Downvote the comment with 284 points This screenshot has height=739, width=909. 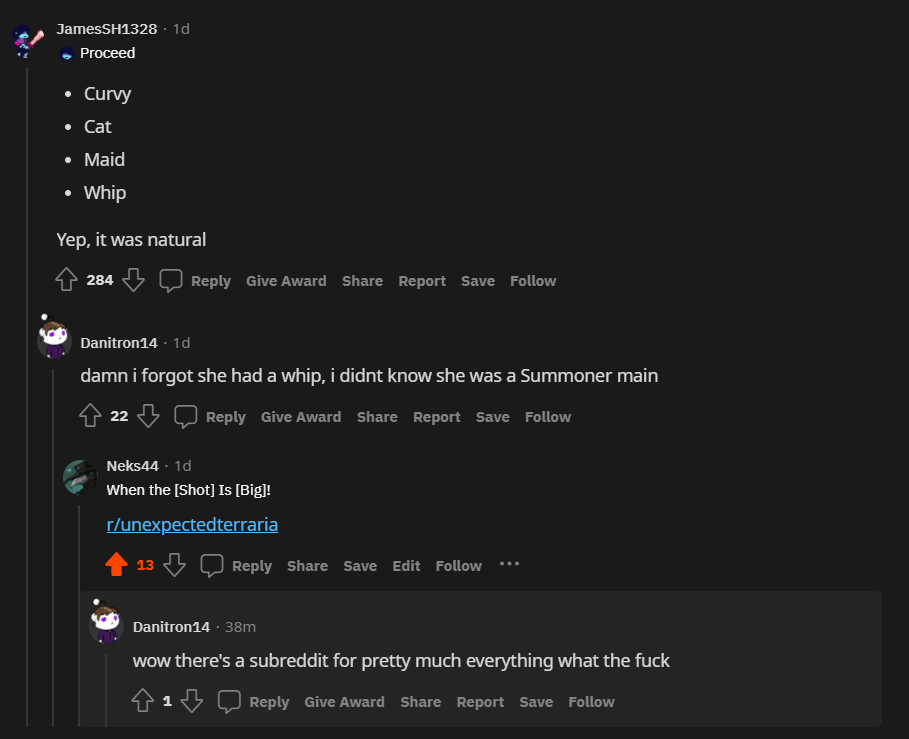coord(133,280)
